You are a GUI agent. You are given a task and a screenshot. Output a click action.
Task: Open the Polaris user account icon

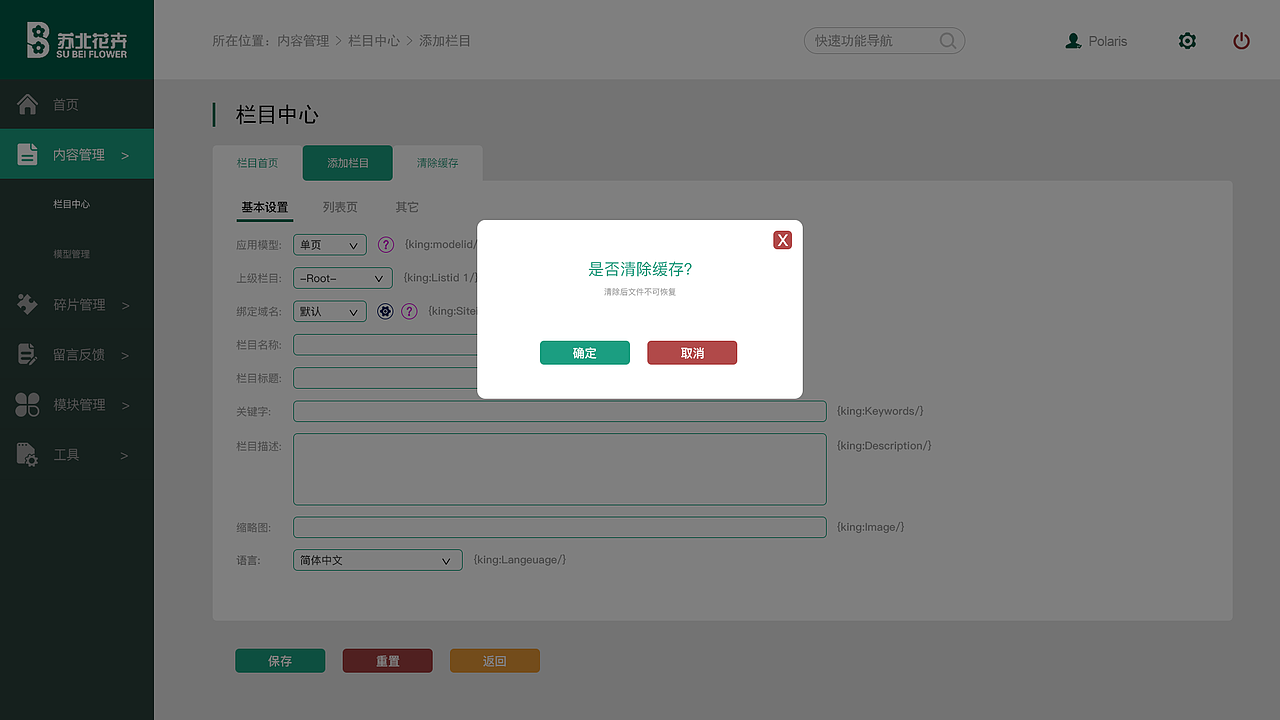point(1073,41)
